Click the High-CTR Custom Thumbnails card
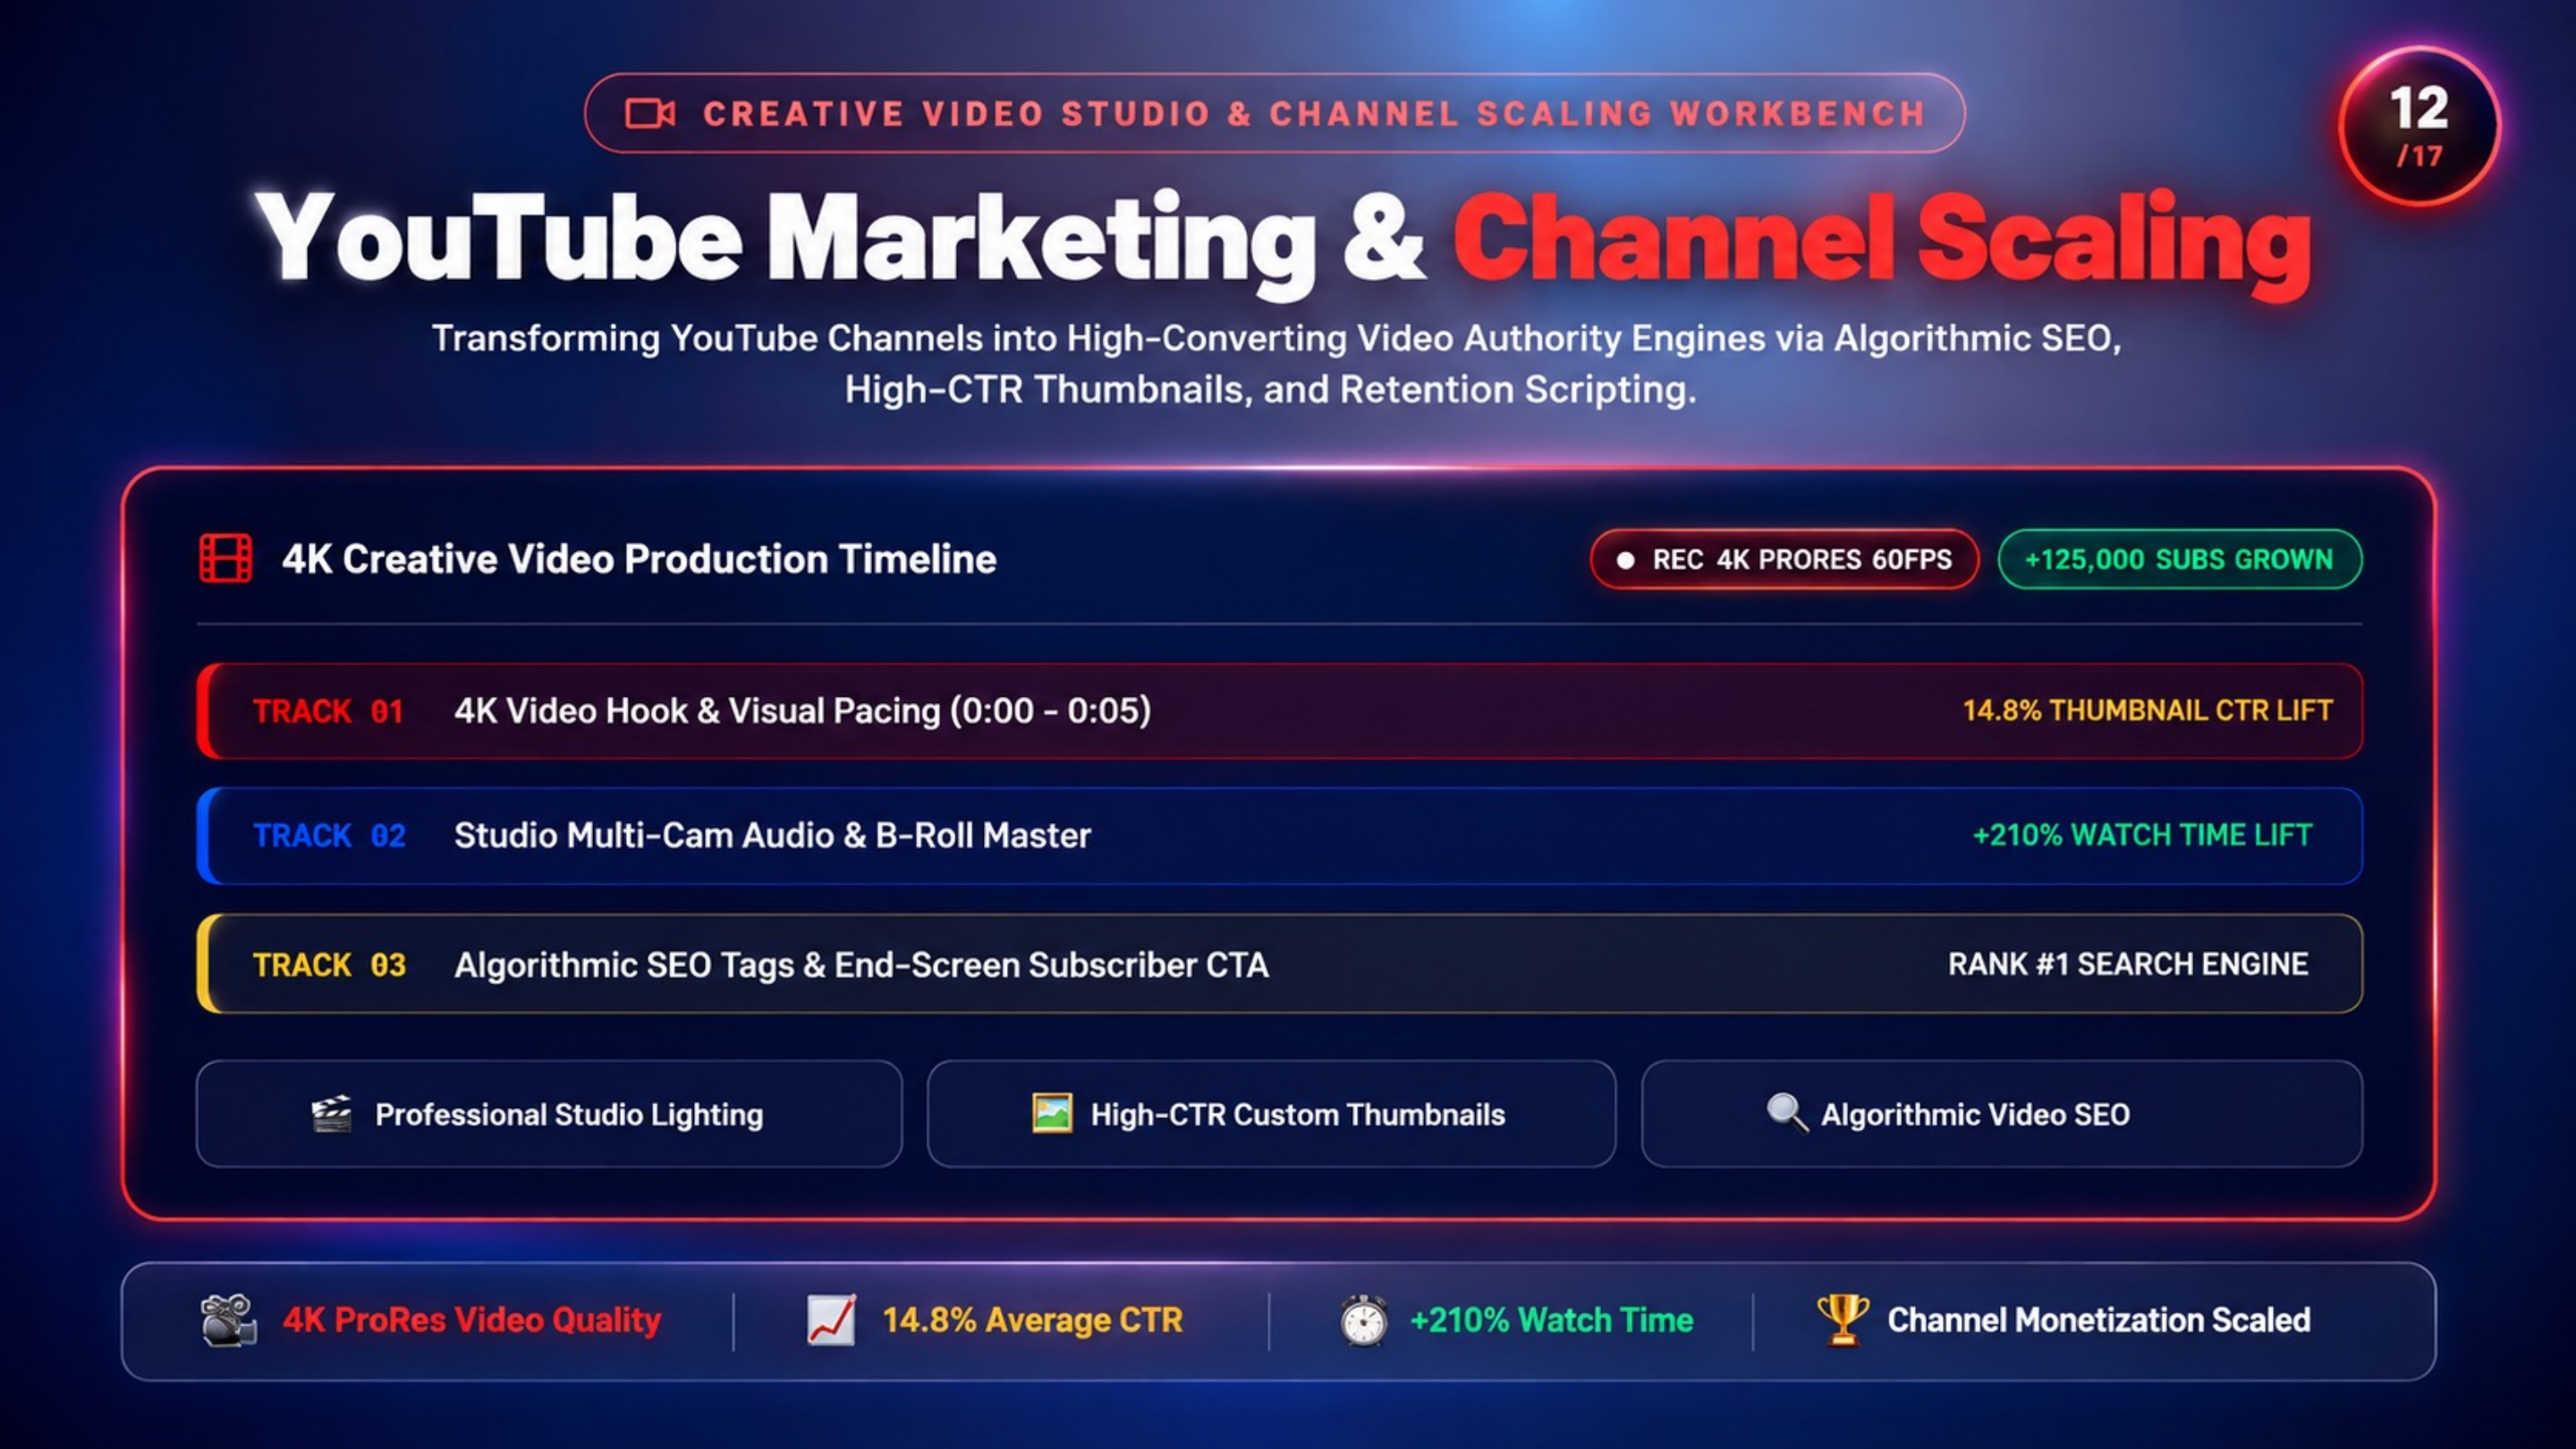 tap(1271, 1114)
